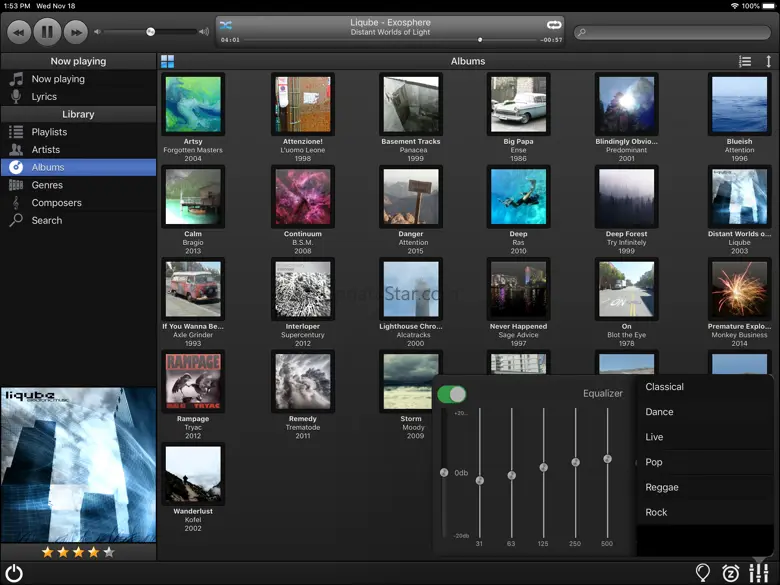780x585 pixels.
Task: Open the Continuum album cover
Action: [303, 196]
